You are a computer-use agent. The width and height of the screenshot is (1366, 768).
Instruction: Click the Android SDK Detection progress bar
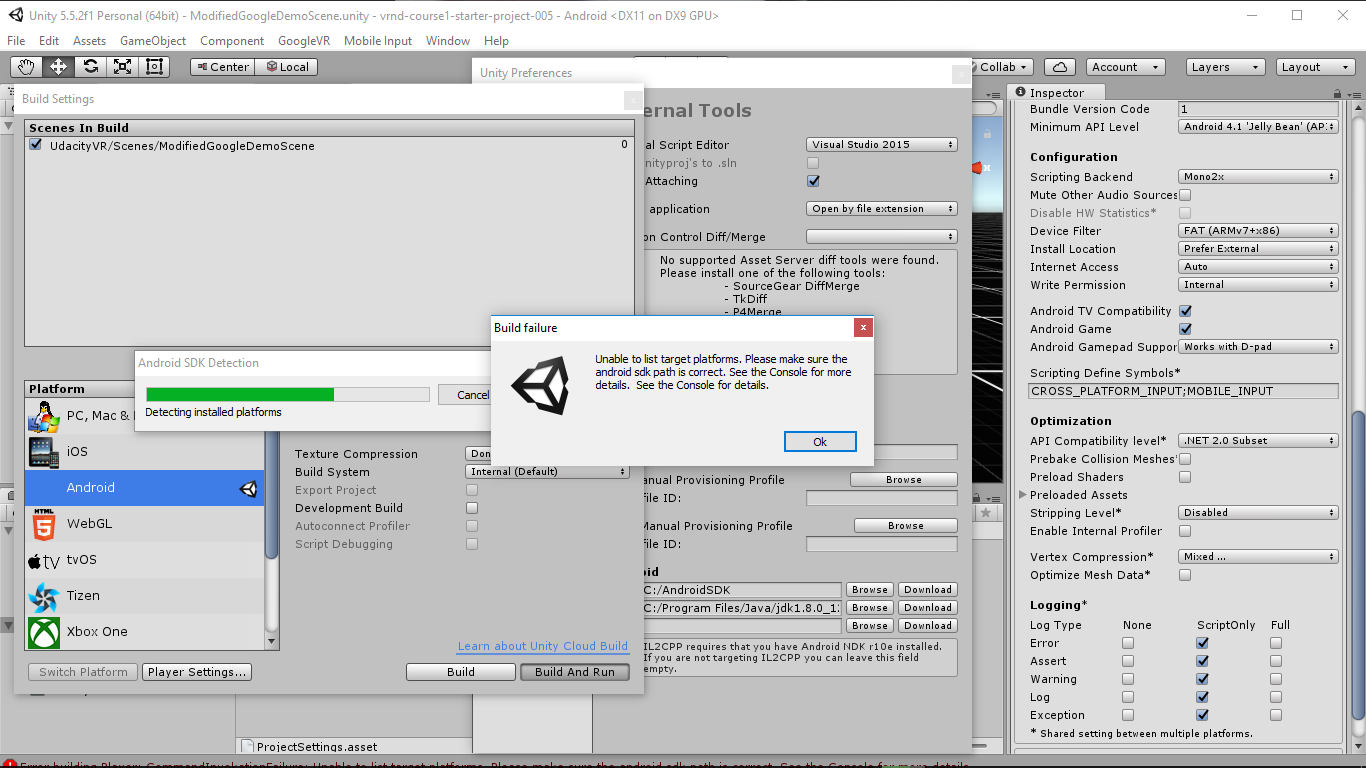288,394
